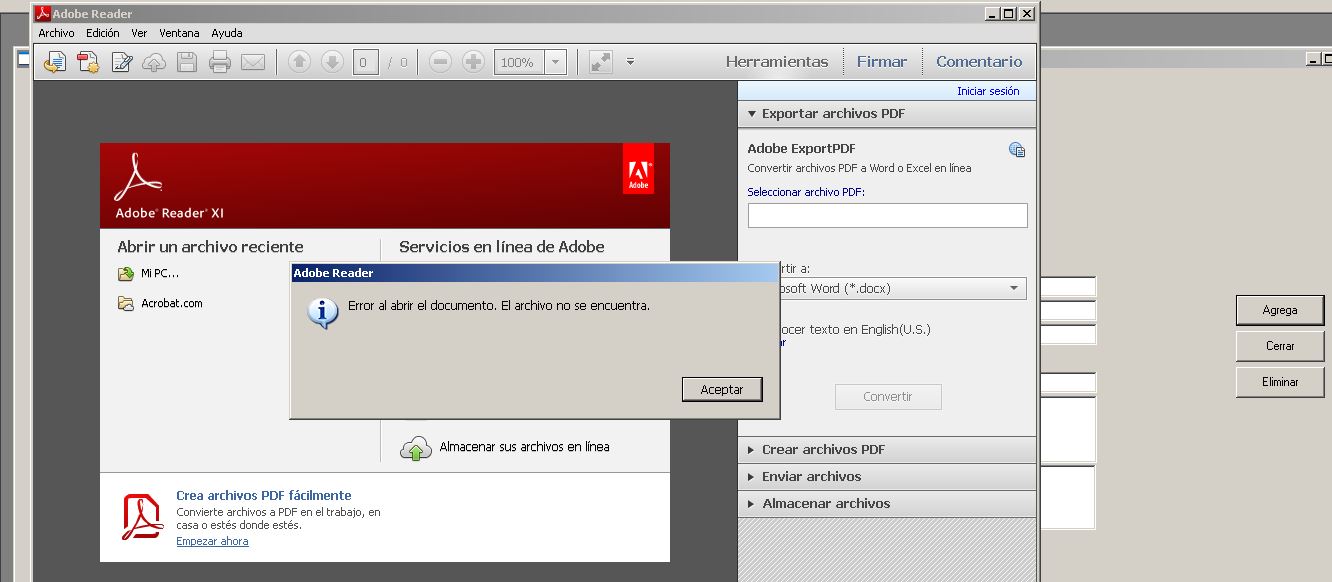This screenshot has height=582, width=1332.
Task: Click the Save floppy disk icon
Action: pyautogui.click(x=186, y=62)
